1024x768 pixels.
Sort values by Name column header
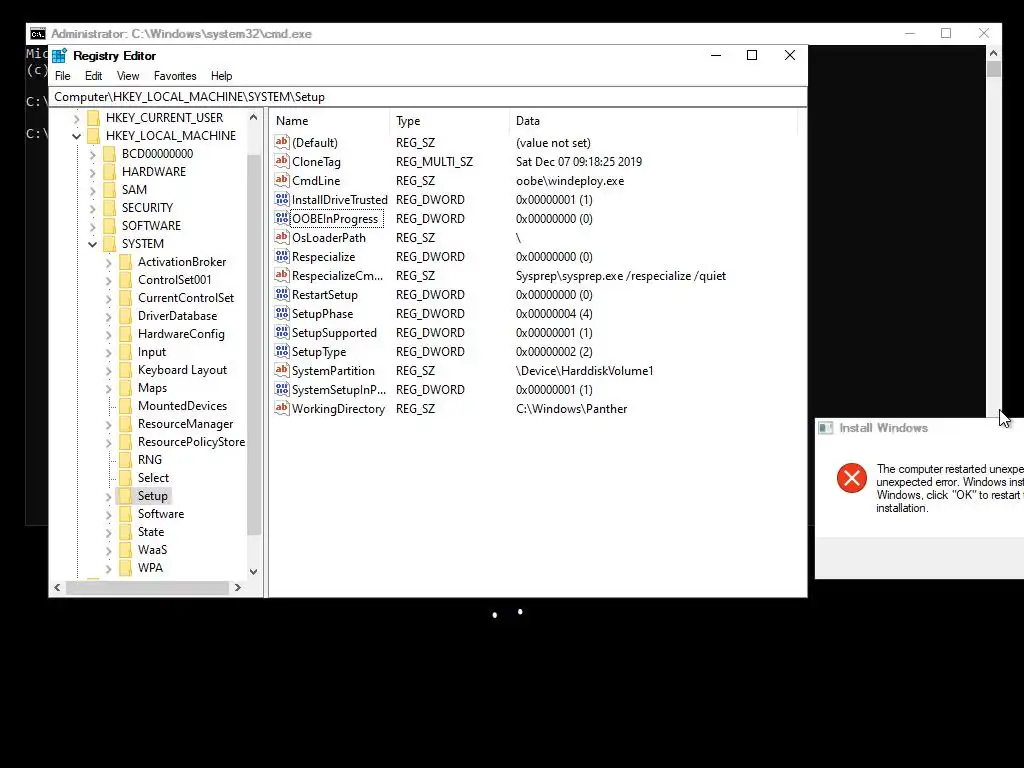click(330, 121)
